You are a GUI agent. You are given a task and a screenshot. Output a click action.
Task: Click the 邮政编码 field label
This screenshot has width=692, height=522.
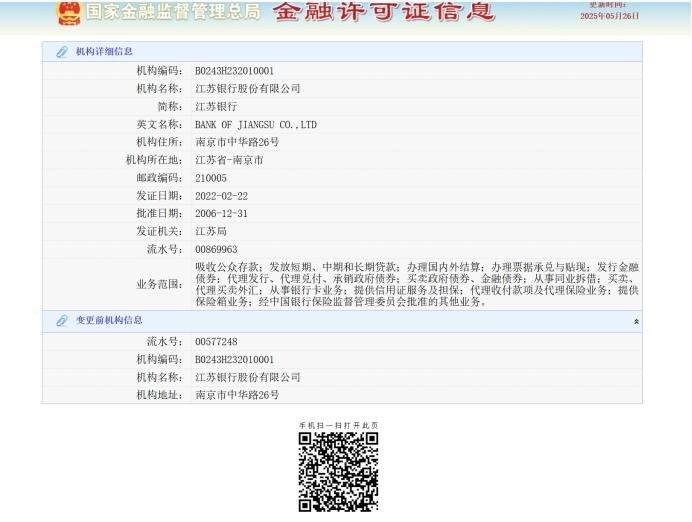pos(159,178)
